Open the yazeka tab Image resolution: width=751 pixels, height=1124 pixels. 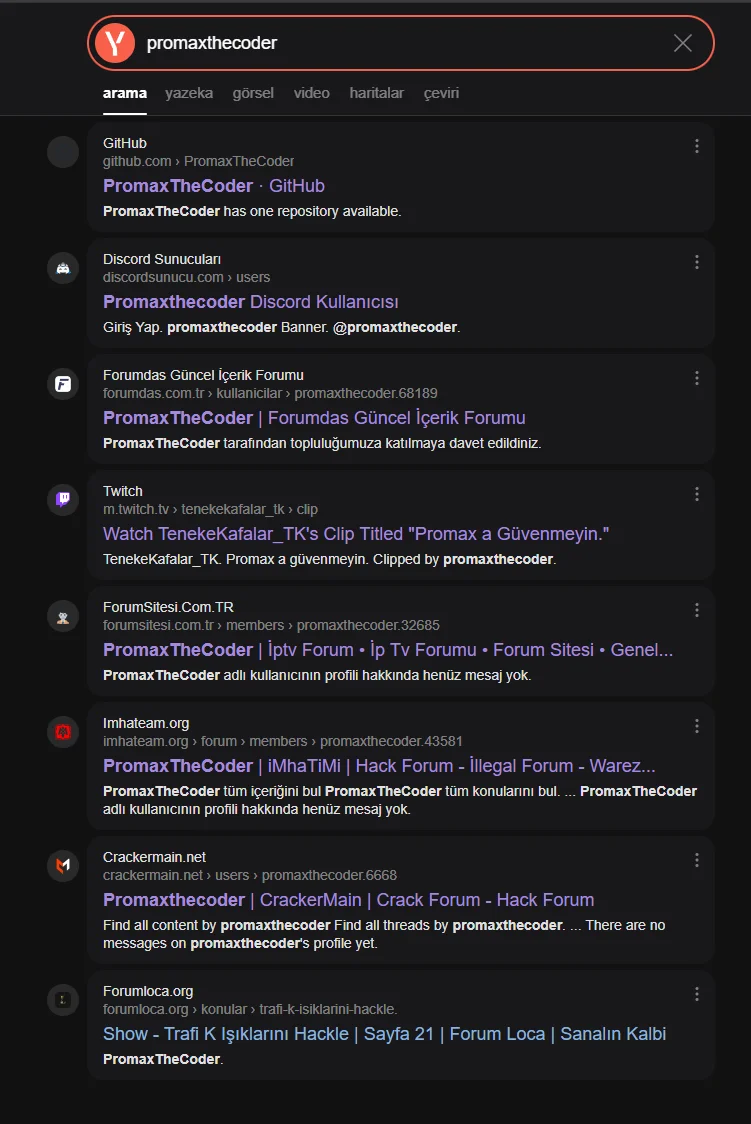(x=189, y=93)
